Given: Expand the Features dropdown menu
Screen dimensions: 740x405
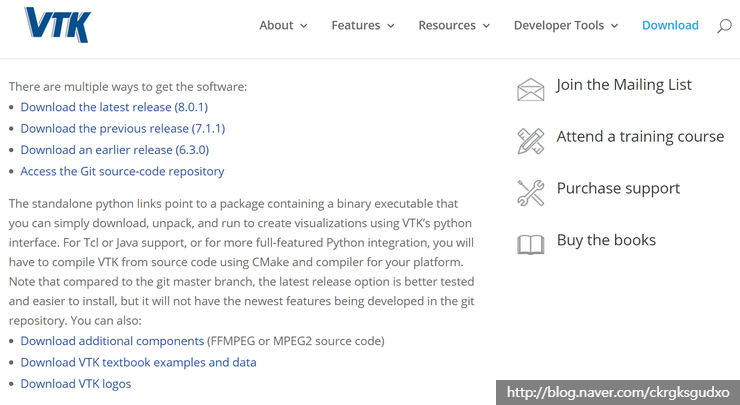Looking at the screenshot, I should coord(362,26).
